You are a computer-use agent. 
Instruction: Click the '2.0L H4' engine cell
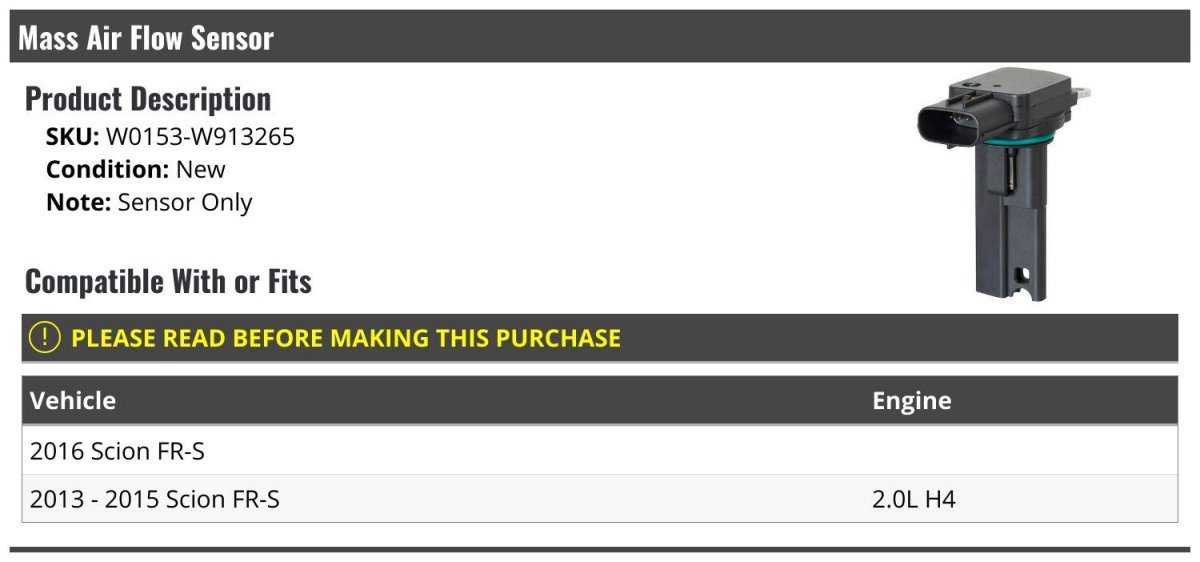[914, 499]
